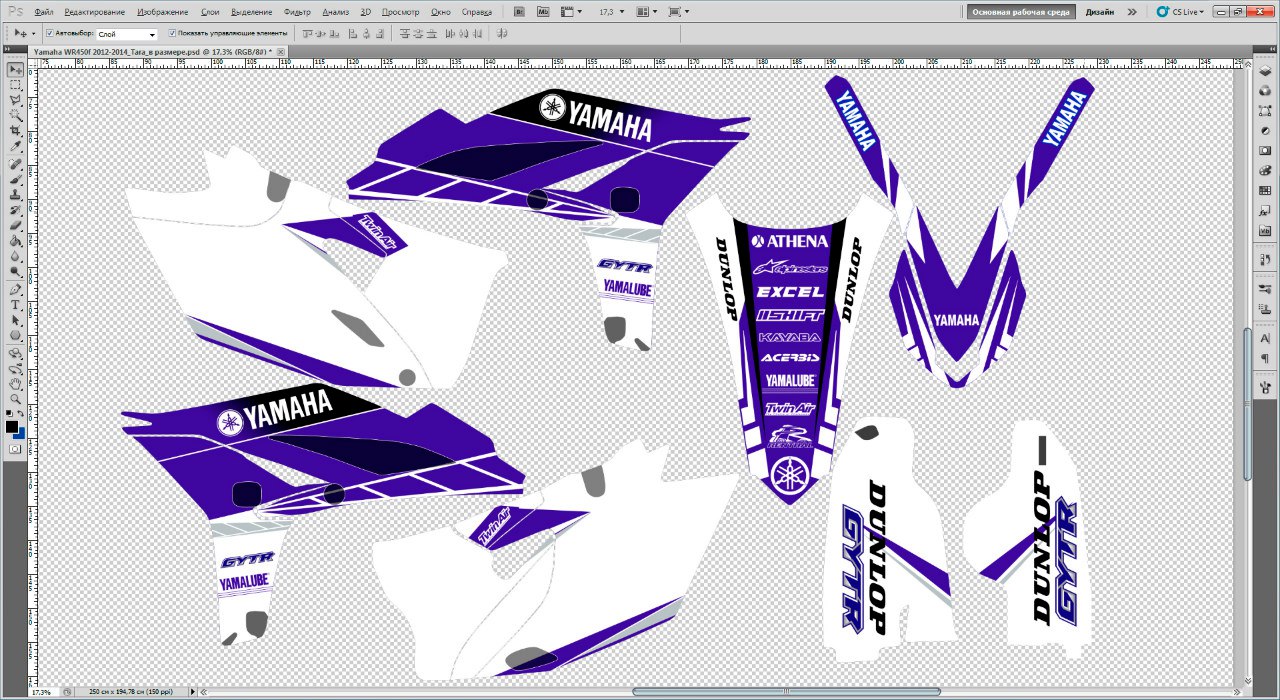Open the Paragraph panel icon
The height and width of the screenshot is (700, 1280).
point(1264,358)
